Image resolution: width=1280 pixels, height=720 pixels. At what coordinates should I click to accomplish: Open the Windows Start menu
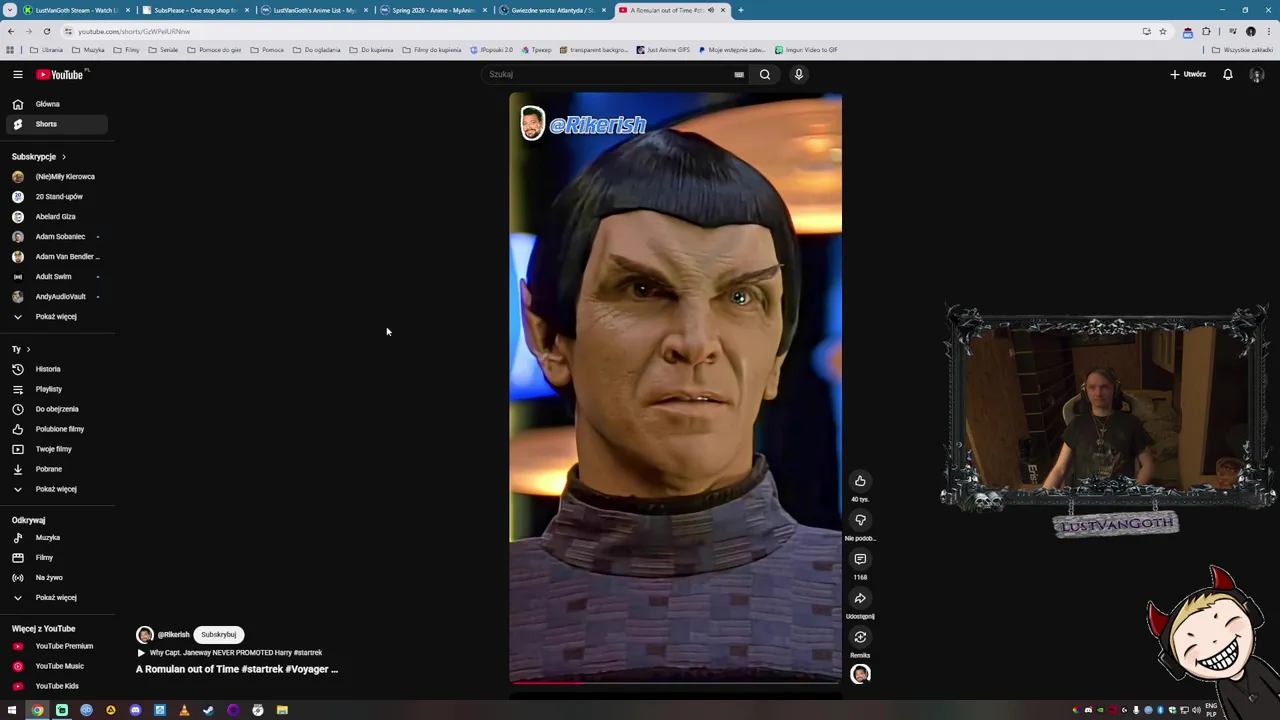pos(12,710)
